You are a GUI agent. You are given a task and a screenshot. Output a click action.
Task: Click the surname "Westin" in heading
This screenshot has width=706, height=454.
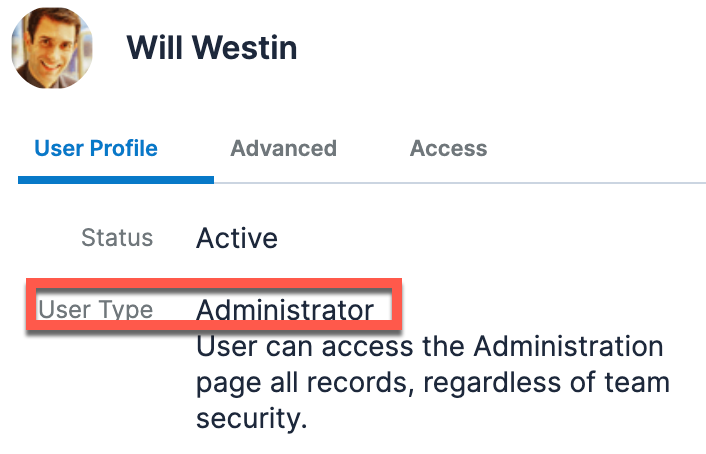(x=244, y=47)
